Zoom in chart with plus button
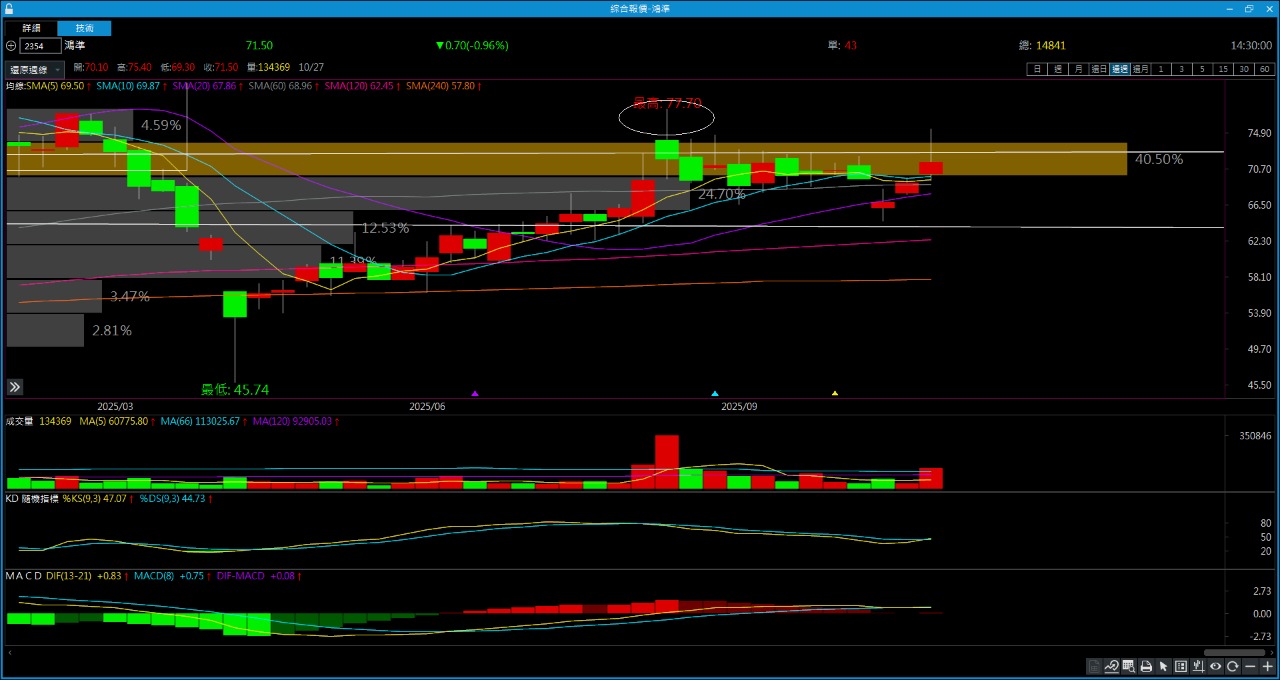The image size is (1280, 680). pyautogui.click(x=1267, y=666)
